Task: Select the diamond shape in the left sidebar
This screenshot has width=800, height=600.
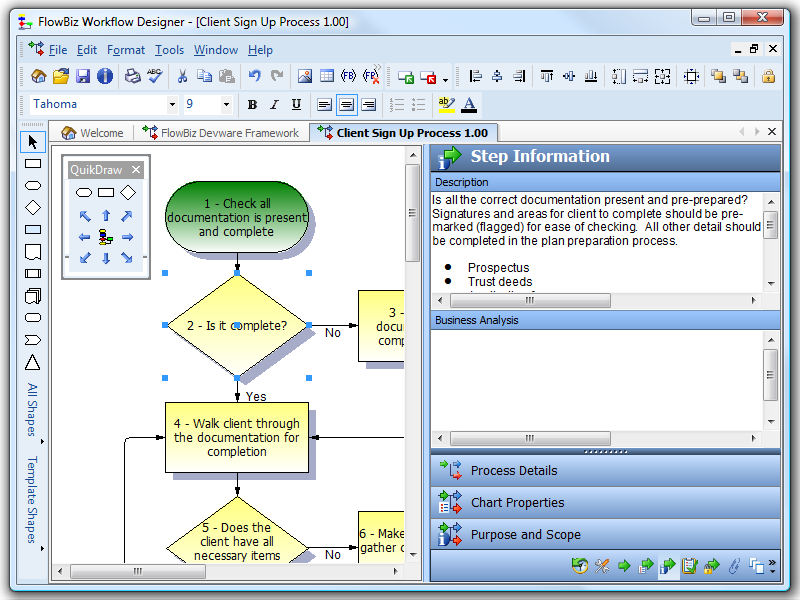Action: (33, 208)
